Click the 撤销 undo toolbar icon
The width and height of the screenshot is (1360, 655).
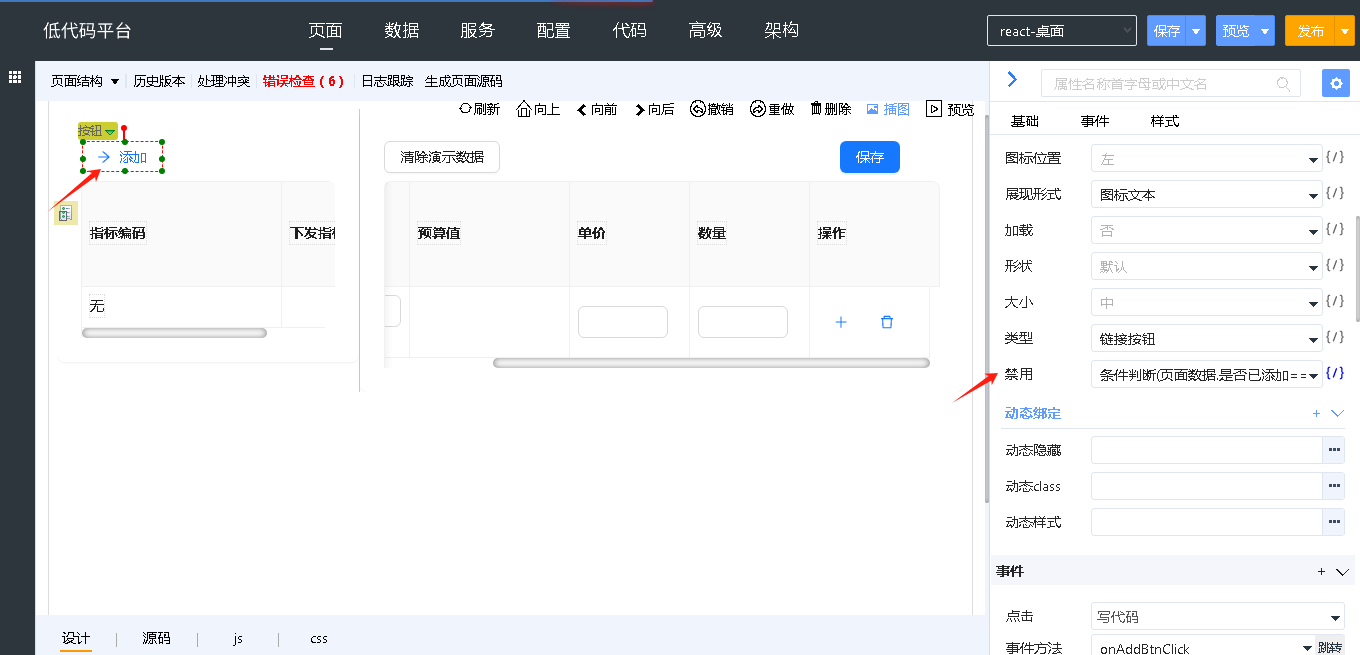coord(697,109)
